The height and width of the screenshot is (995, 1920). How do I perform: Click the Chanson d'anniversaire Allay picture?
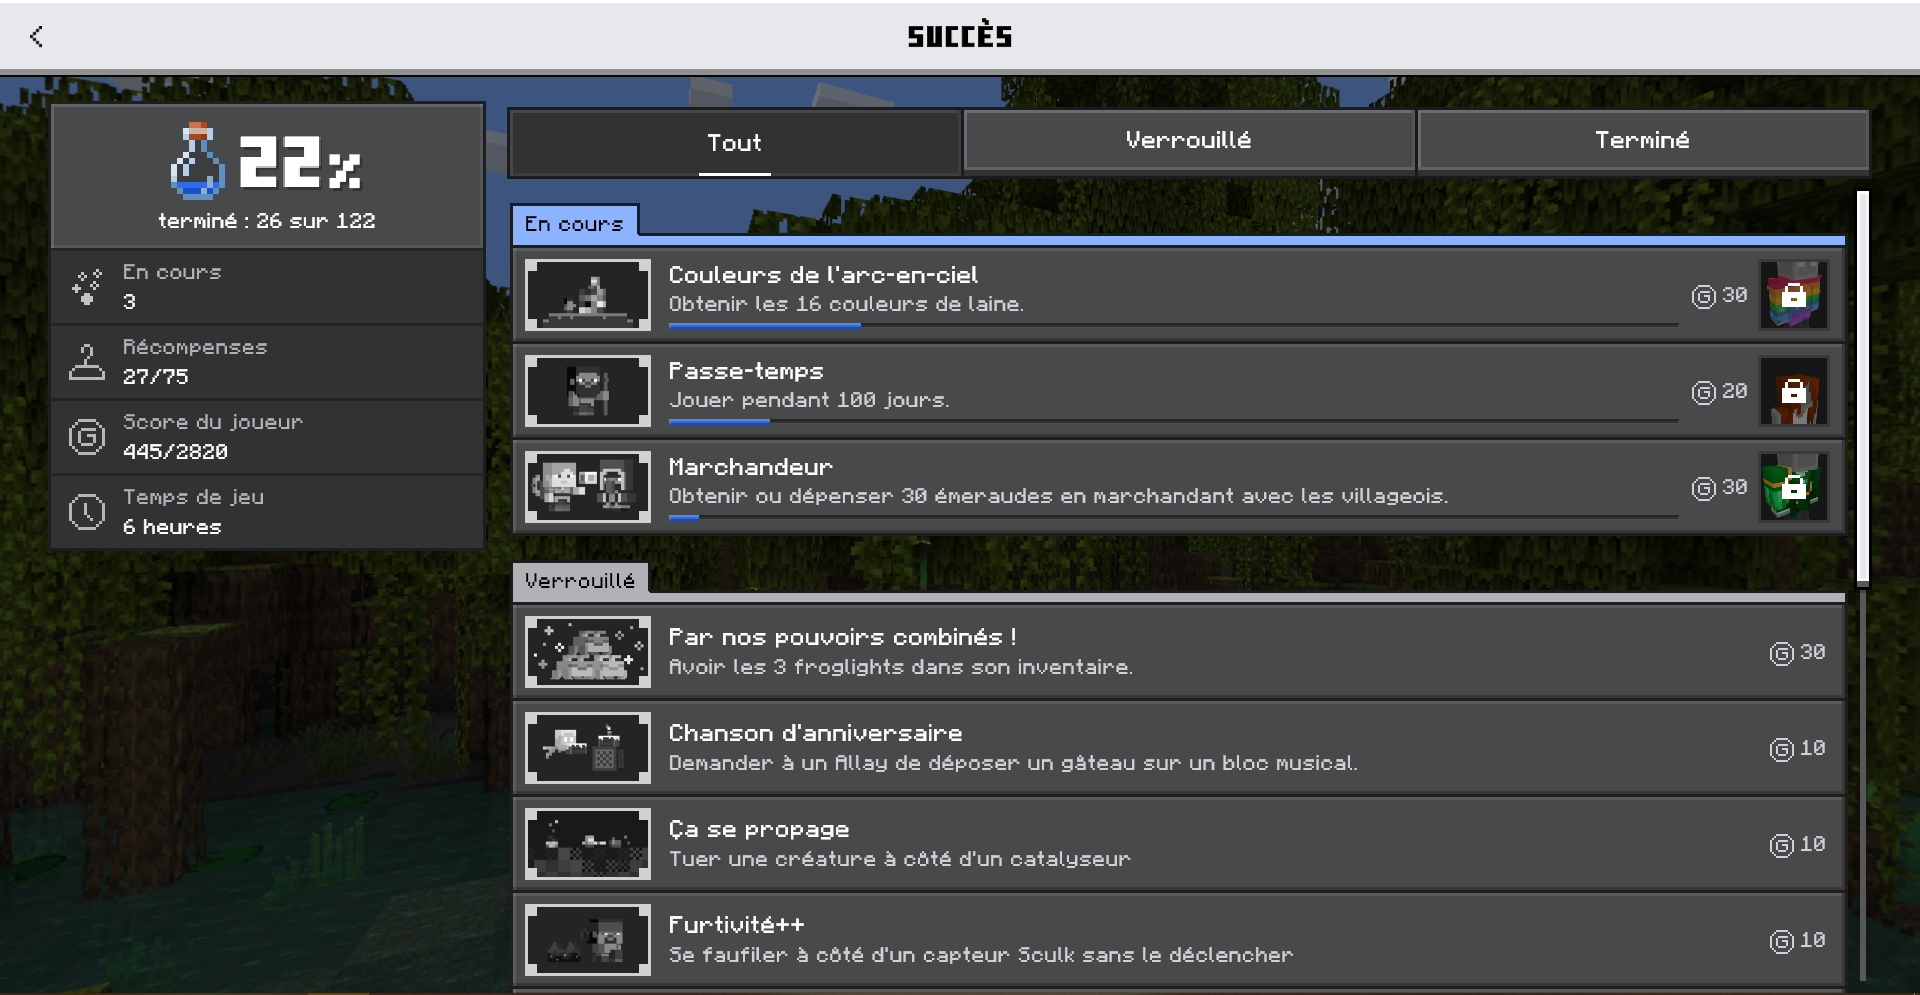point(588,748)
